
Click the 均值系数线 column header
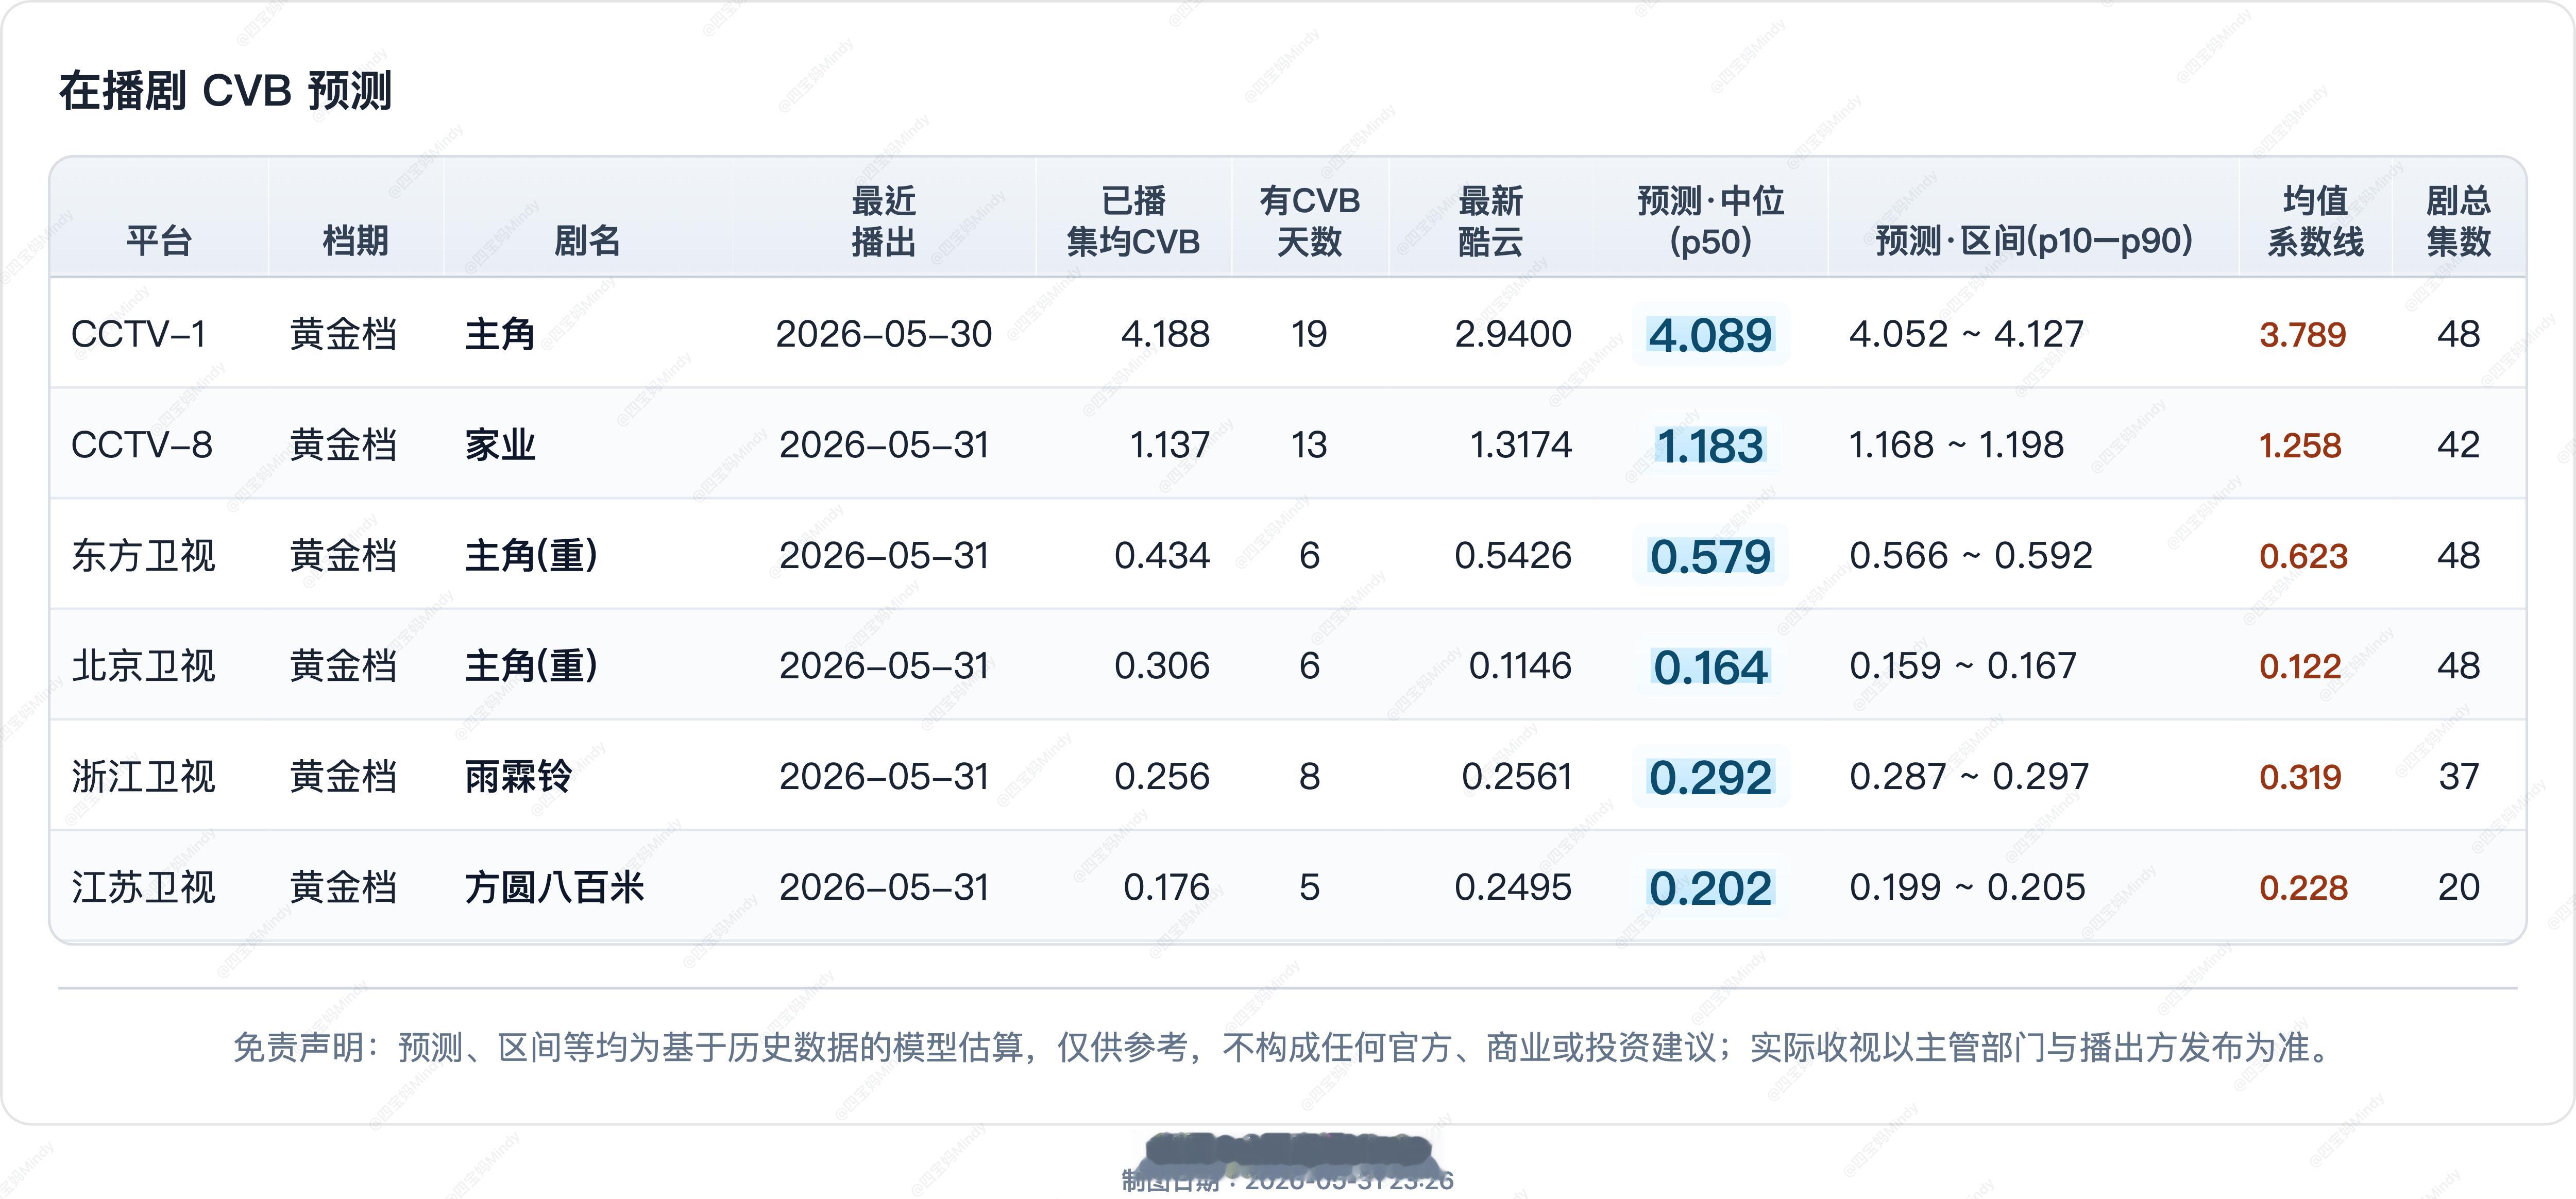2315,221
